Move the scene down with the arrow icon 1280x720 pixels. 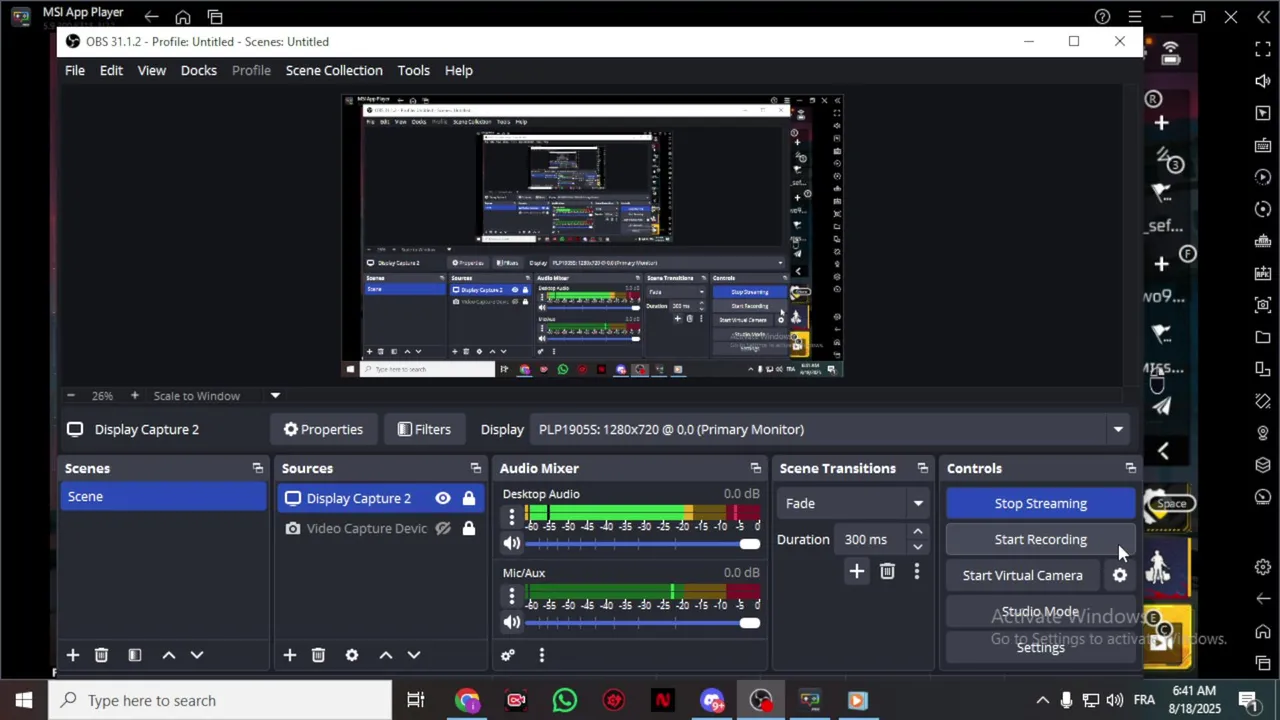pos(197,655)
